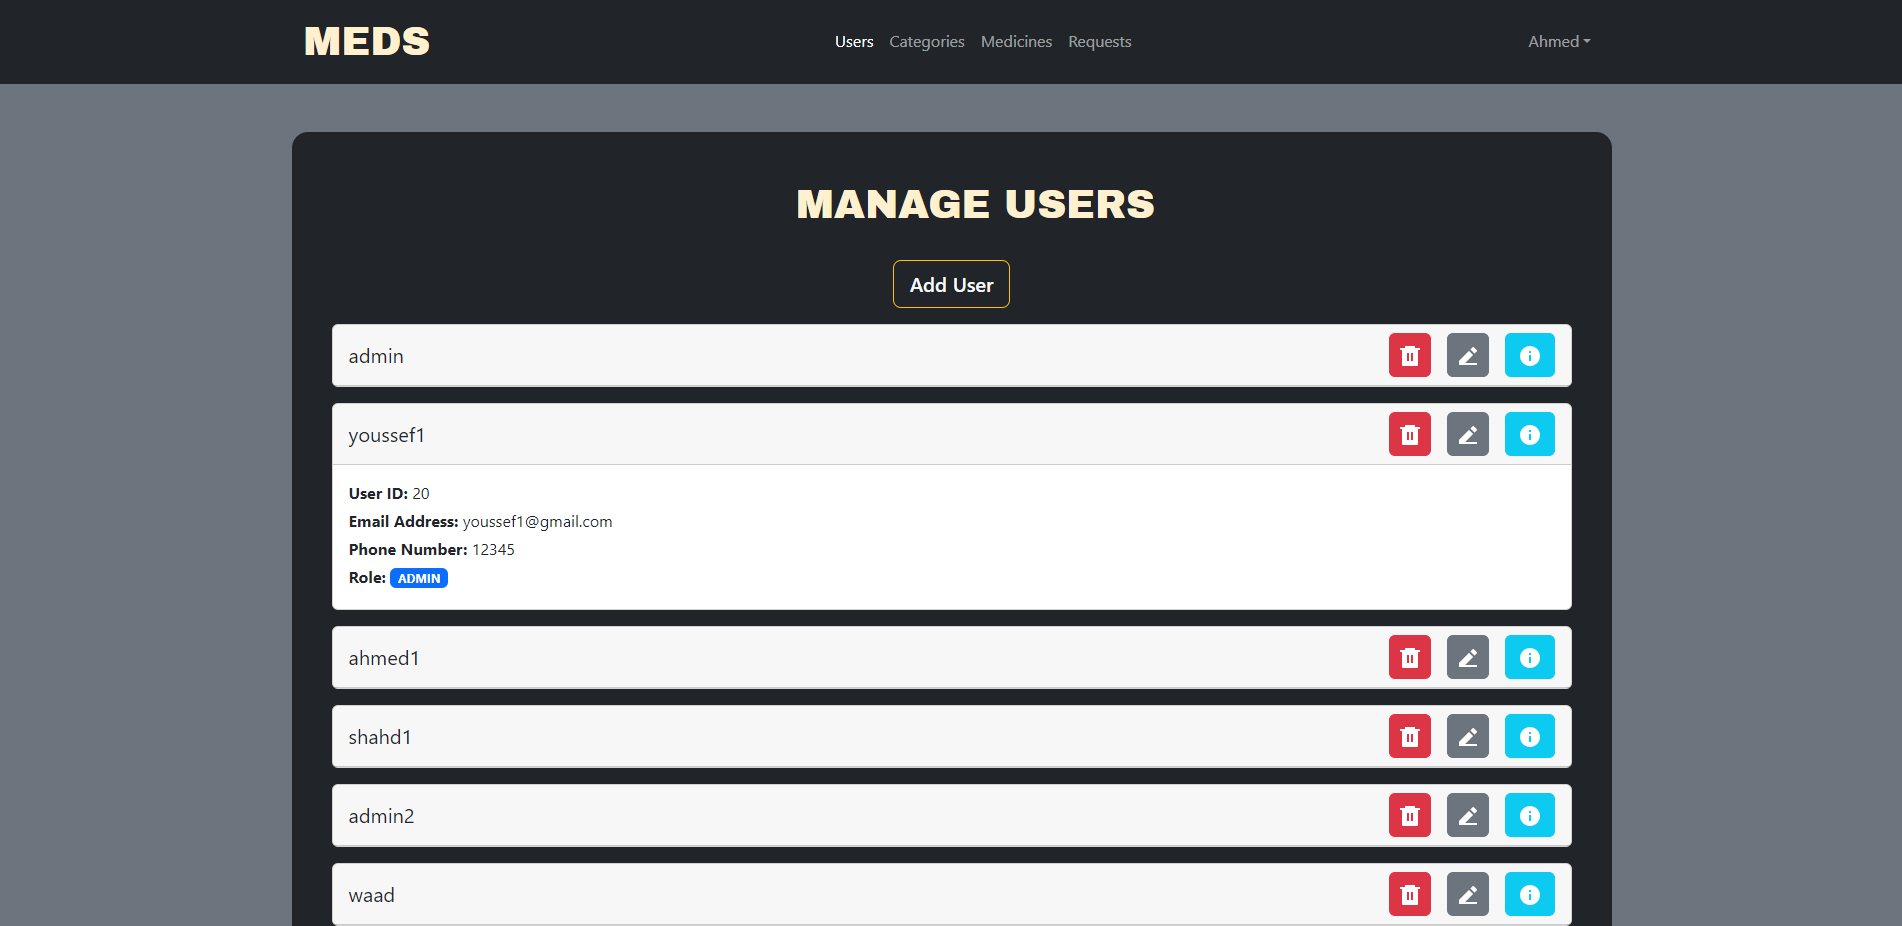Edit the ahmed1 user
1902x926 pixels.
pyautogui.click(x=1468, y=657)
